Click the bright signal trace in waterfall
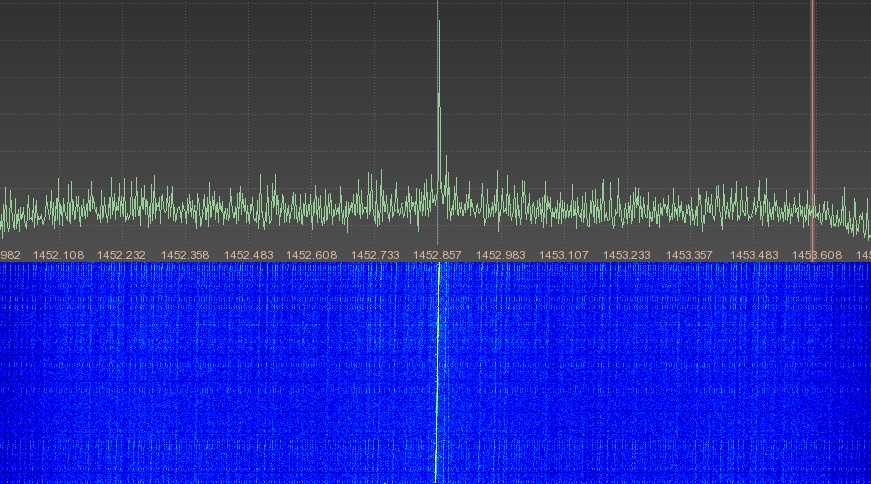This screenshot has height=484, width=871. coord(437,370)
